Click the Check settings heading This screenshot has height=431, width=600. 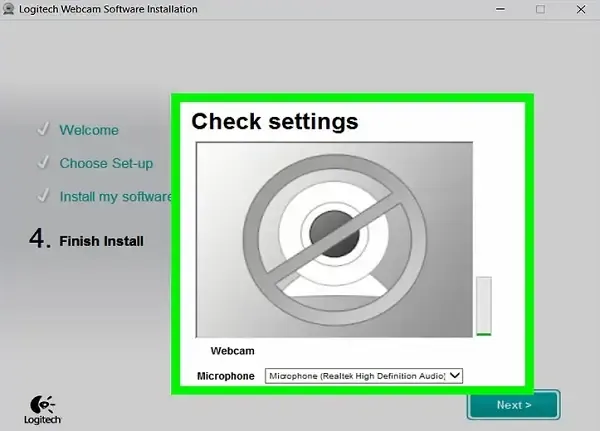(x=275, y=122)
